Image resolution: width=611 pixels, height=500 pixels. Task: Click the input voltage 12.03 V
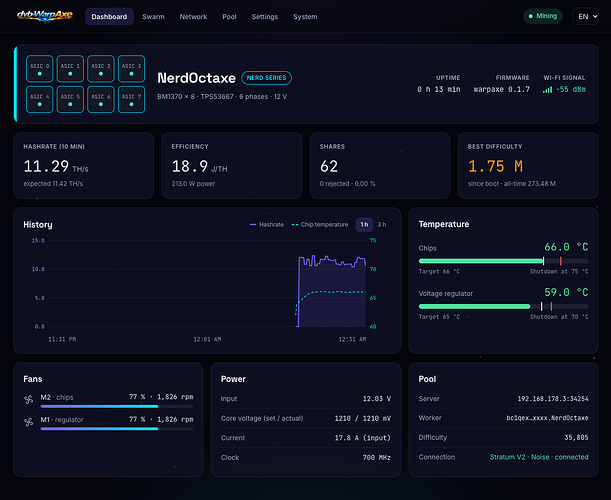(376, 399)
